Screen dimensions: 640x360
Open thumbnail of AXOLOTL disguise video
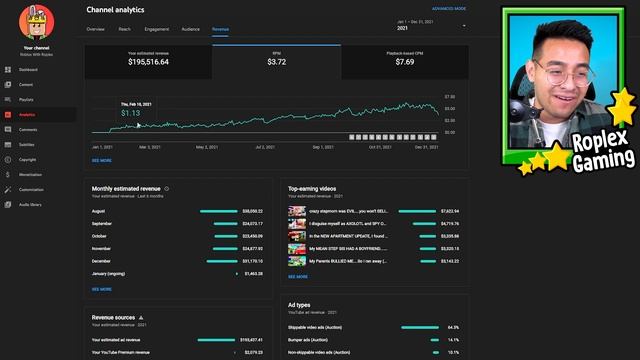click(x=297, y=224)
